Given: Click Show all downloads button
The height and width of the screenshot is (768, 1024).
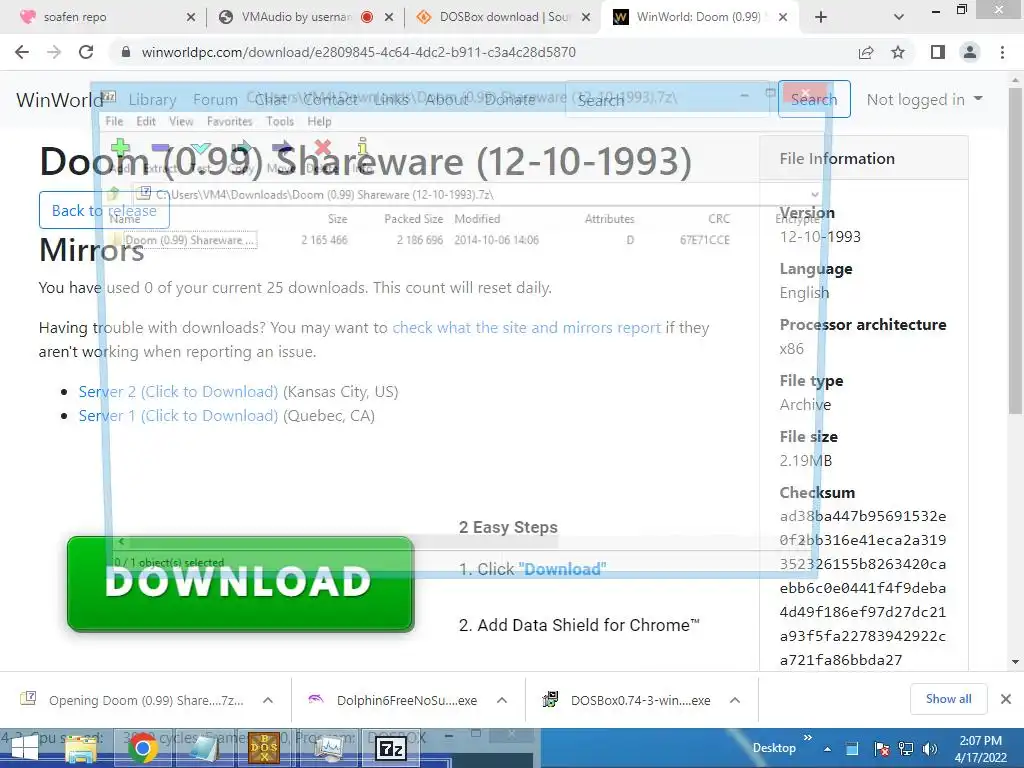Looking at the screenshot, I should (x=948, y=699).
